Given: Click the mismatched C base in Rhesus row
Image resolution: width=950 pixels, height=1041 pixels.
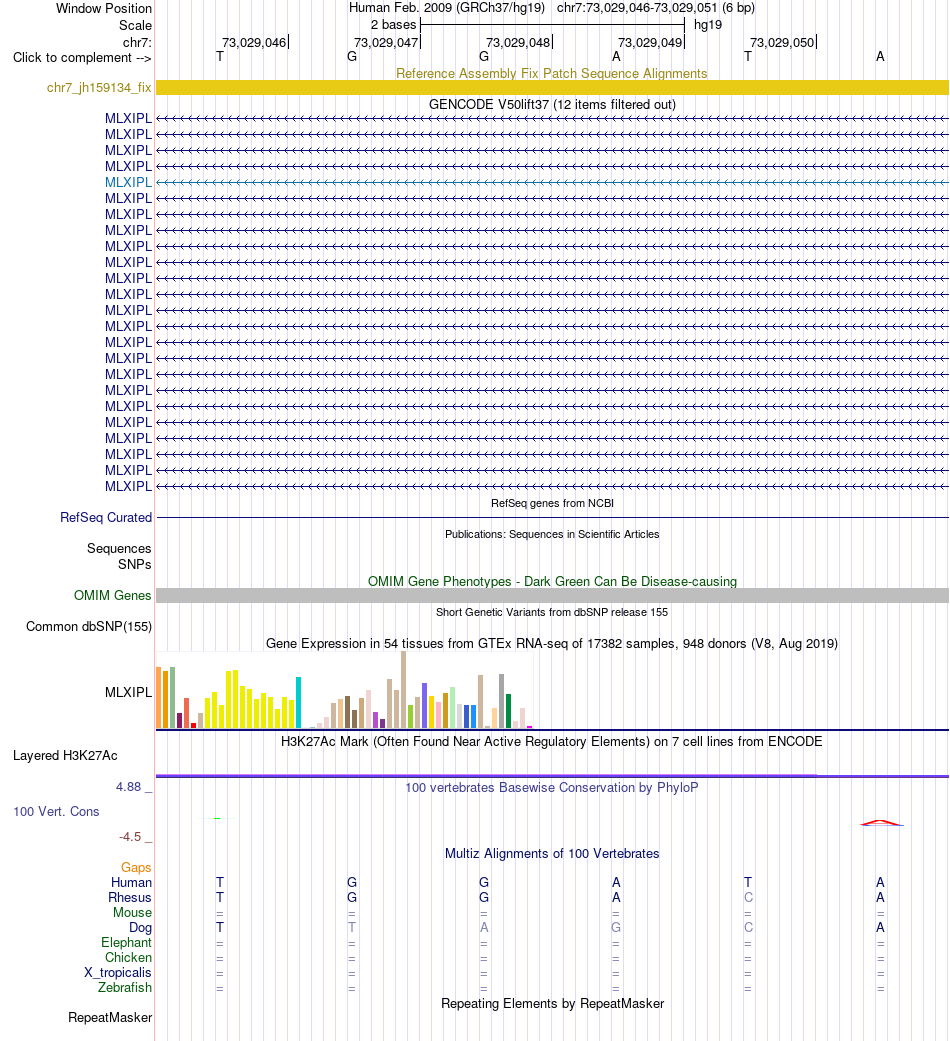Looking at the screenshot, I should click(748, 898).
